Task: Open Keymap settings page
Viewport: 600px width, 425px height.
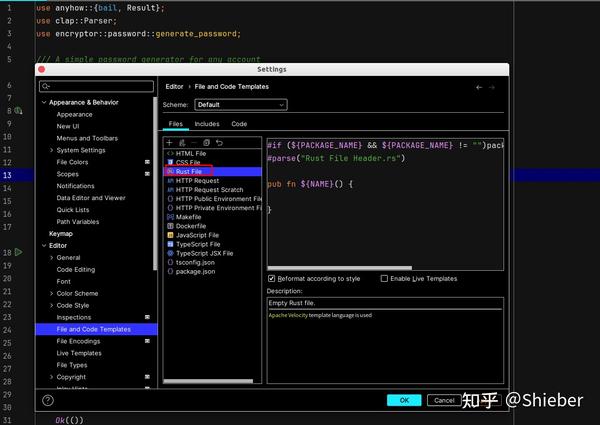Action: 61,234
